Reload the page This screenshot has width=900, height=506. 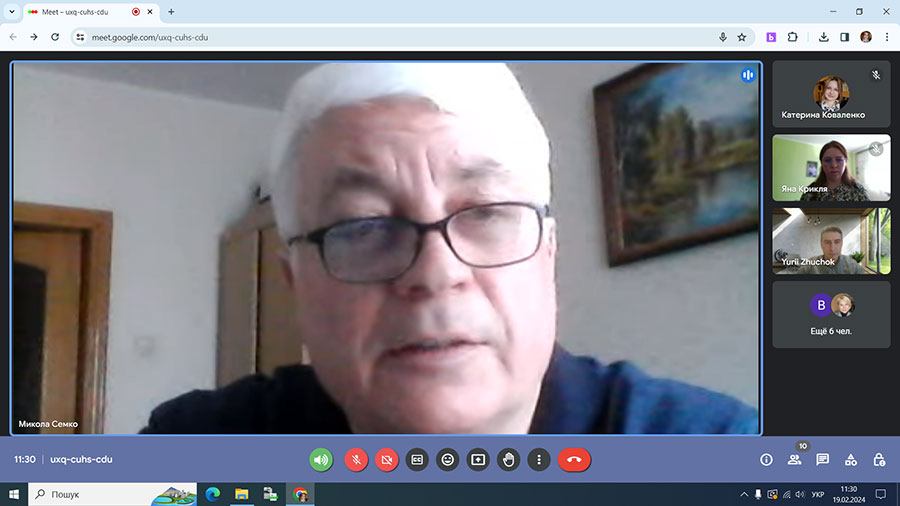point(55,37)
